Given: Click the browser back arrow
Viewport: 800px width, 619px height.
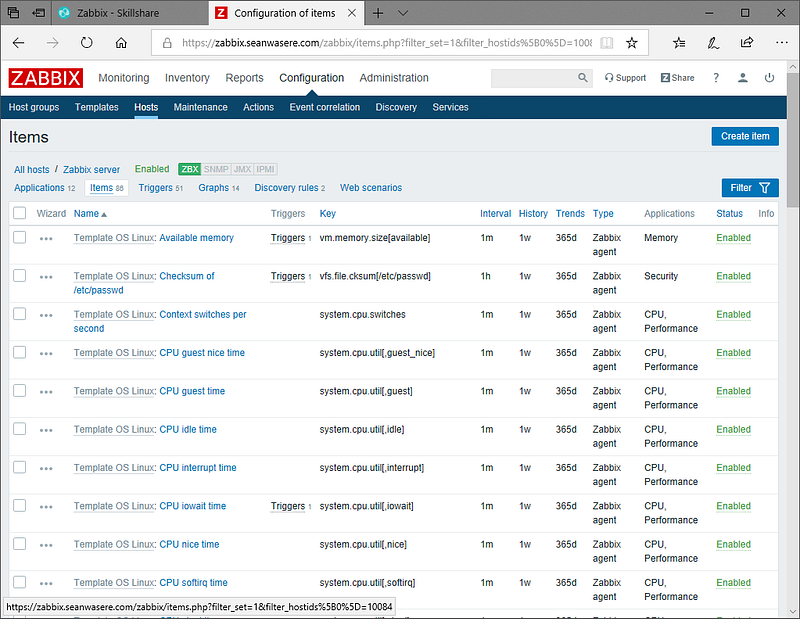Looking at the screenshot, I should [x=19, y=43].
